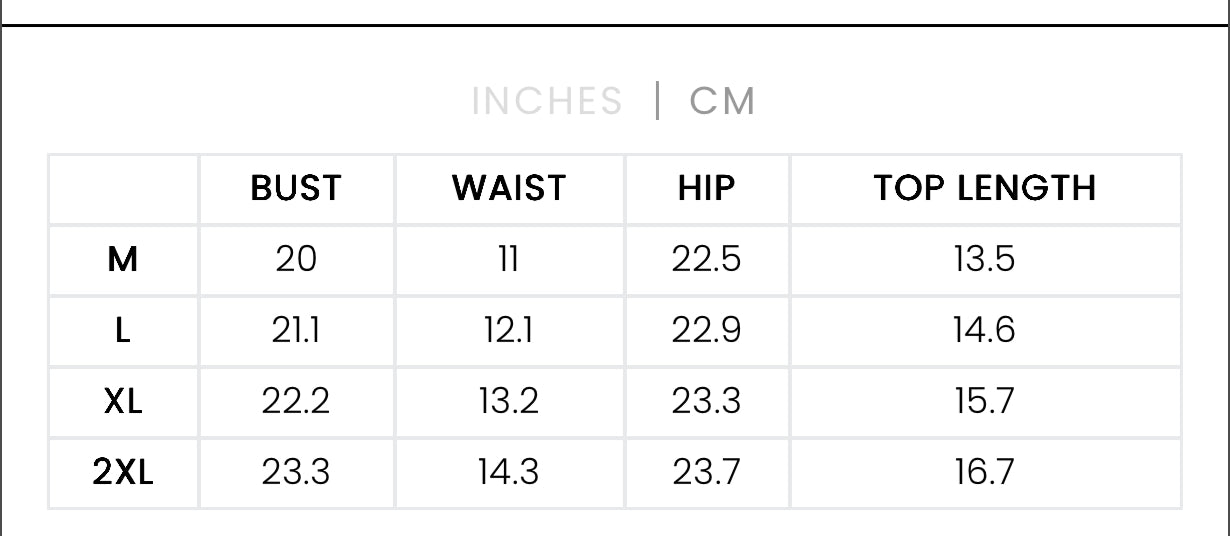This screenshot has width=1230, height=536.
Task: Click waist value 14.3 for 2XL
Action: tap(508, 473)
